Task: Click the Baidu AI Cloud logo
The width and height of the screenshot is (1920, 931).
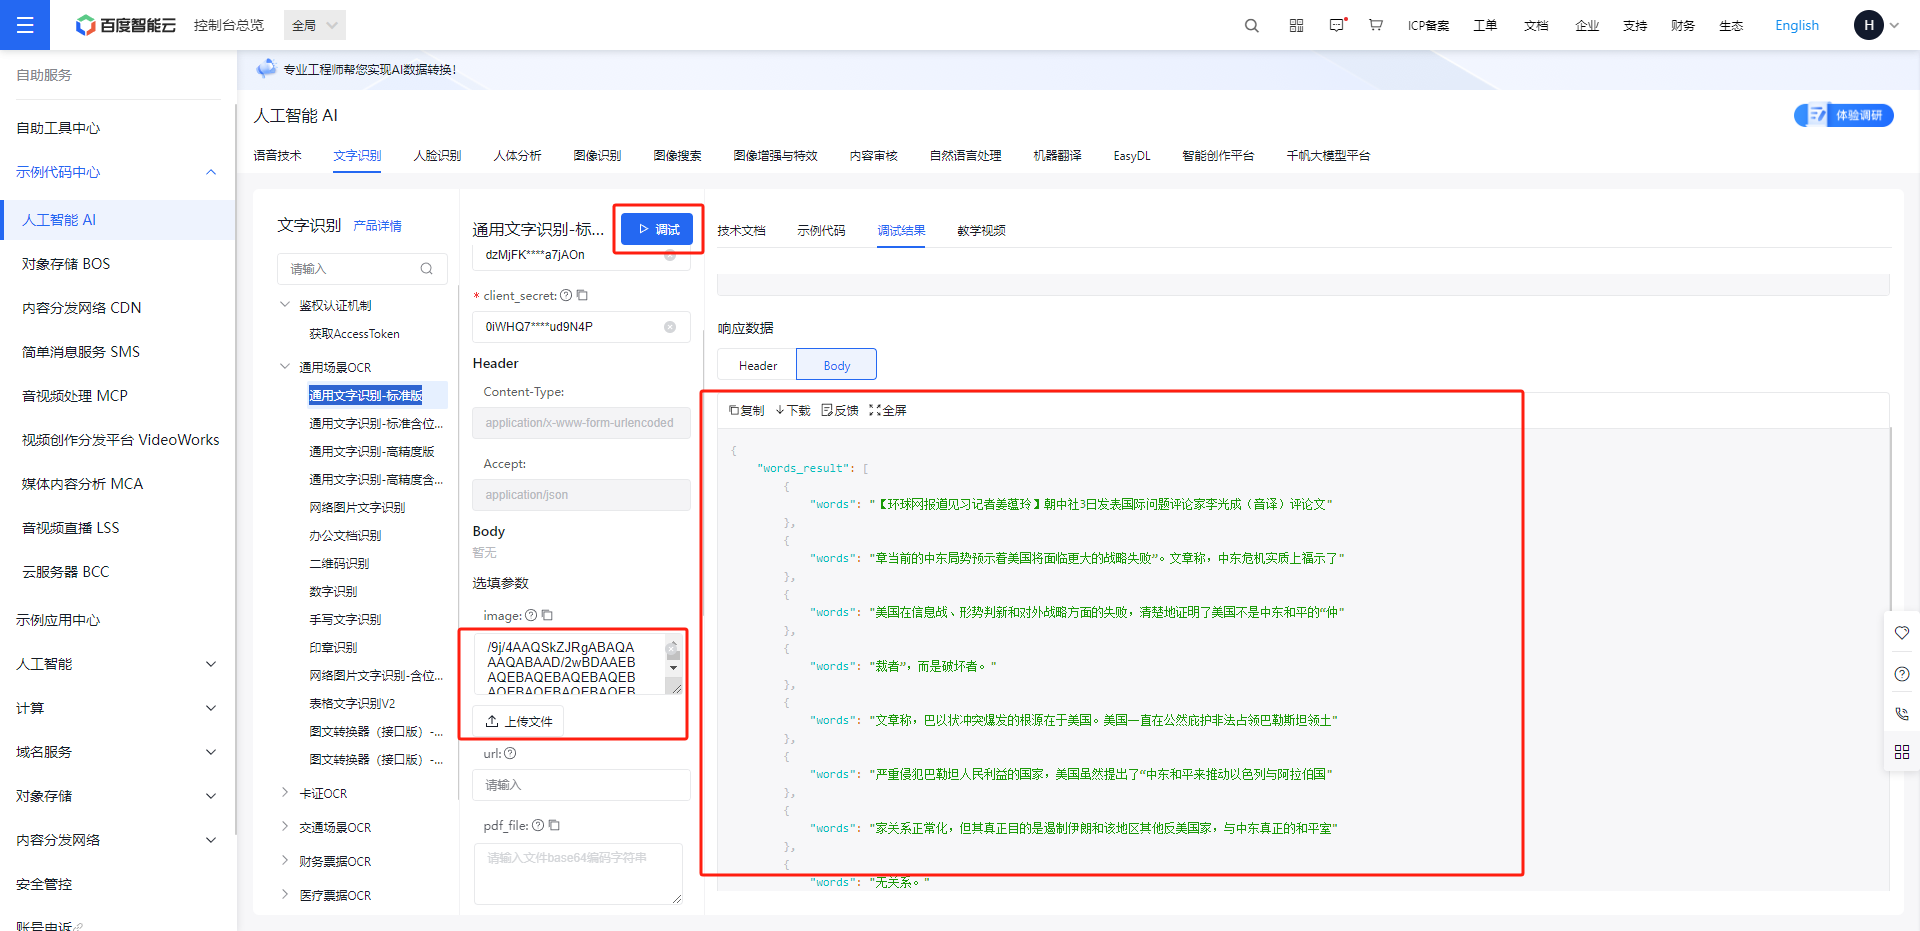Action: [126, 25]
